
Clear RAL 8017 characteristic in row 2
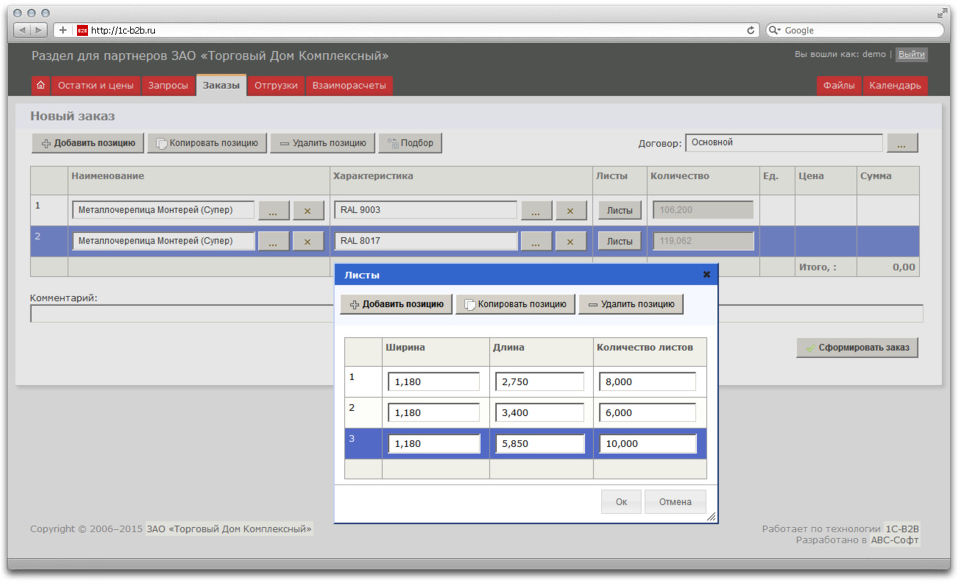point(570,241)
